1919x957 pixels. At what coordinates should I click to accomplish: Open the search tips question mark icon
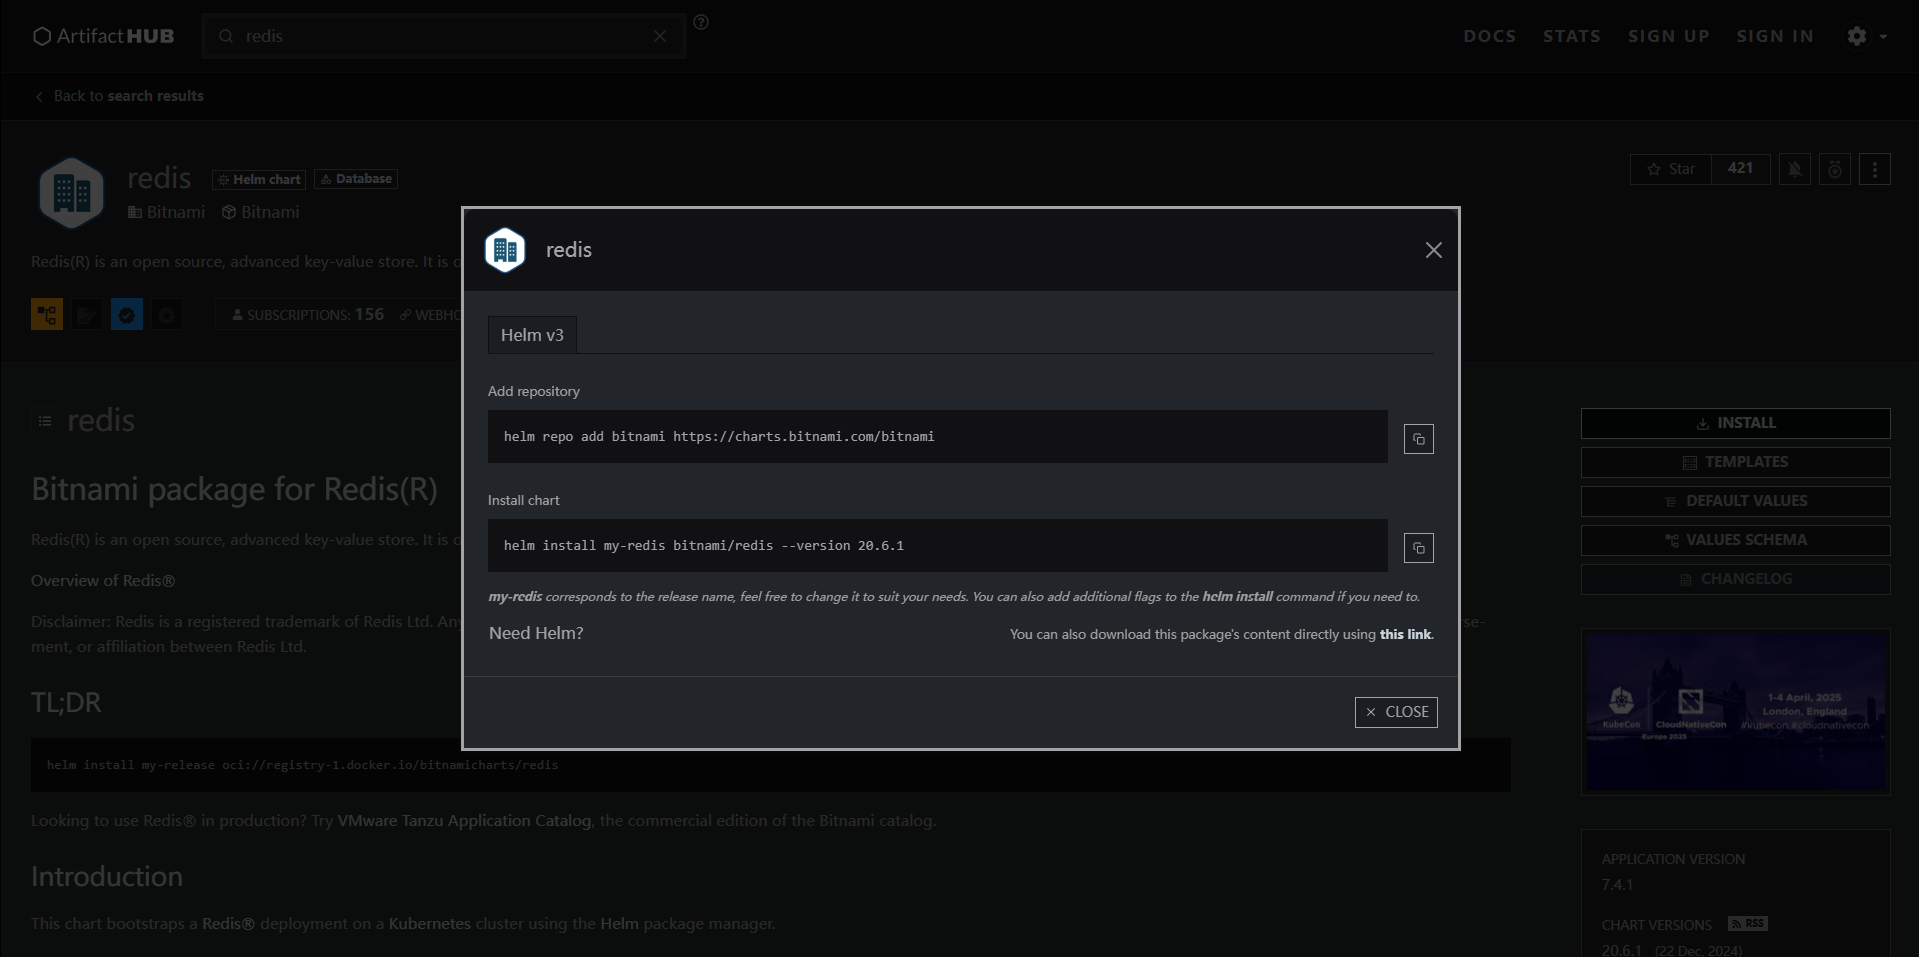701,22
